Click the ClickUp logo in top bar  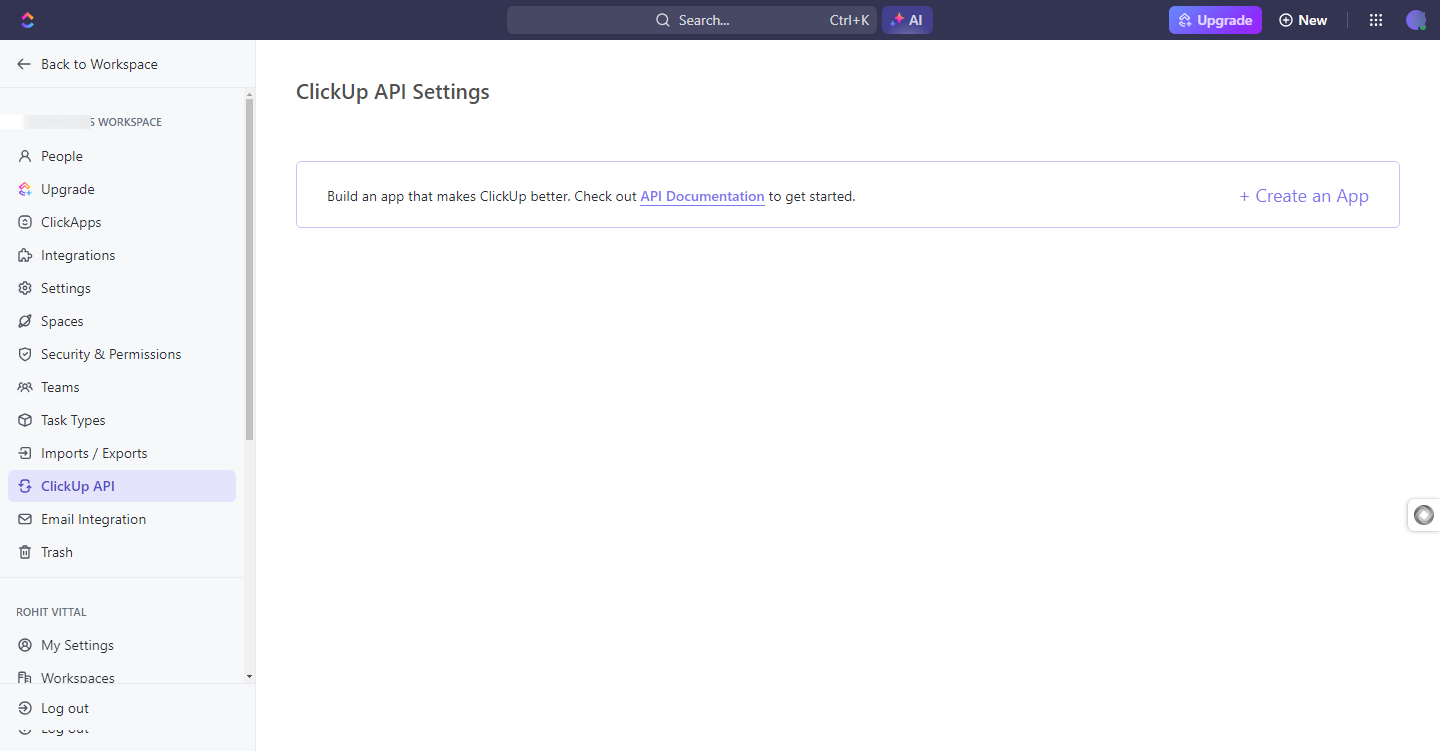27,20
